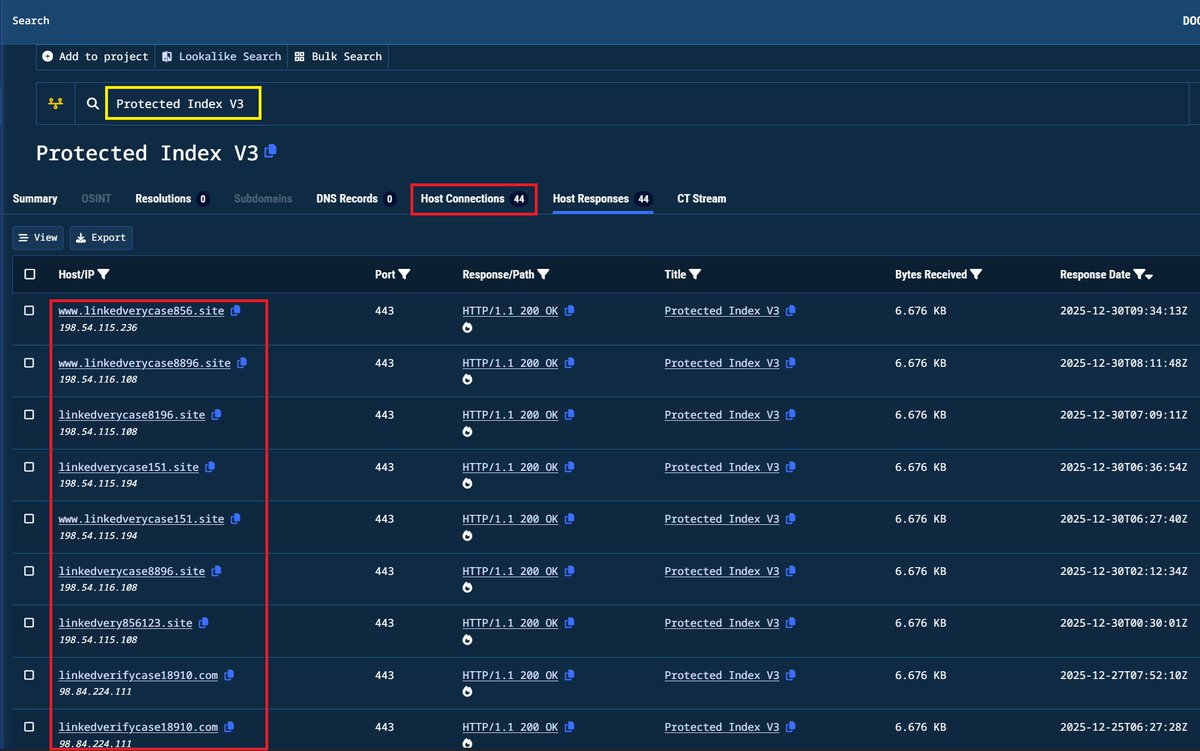Check the www.linkedverycase856.site row checkbox

[29, 311]
